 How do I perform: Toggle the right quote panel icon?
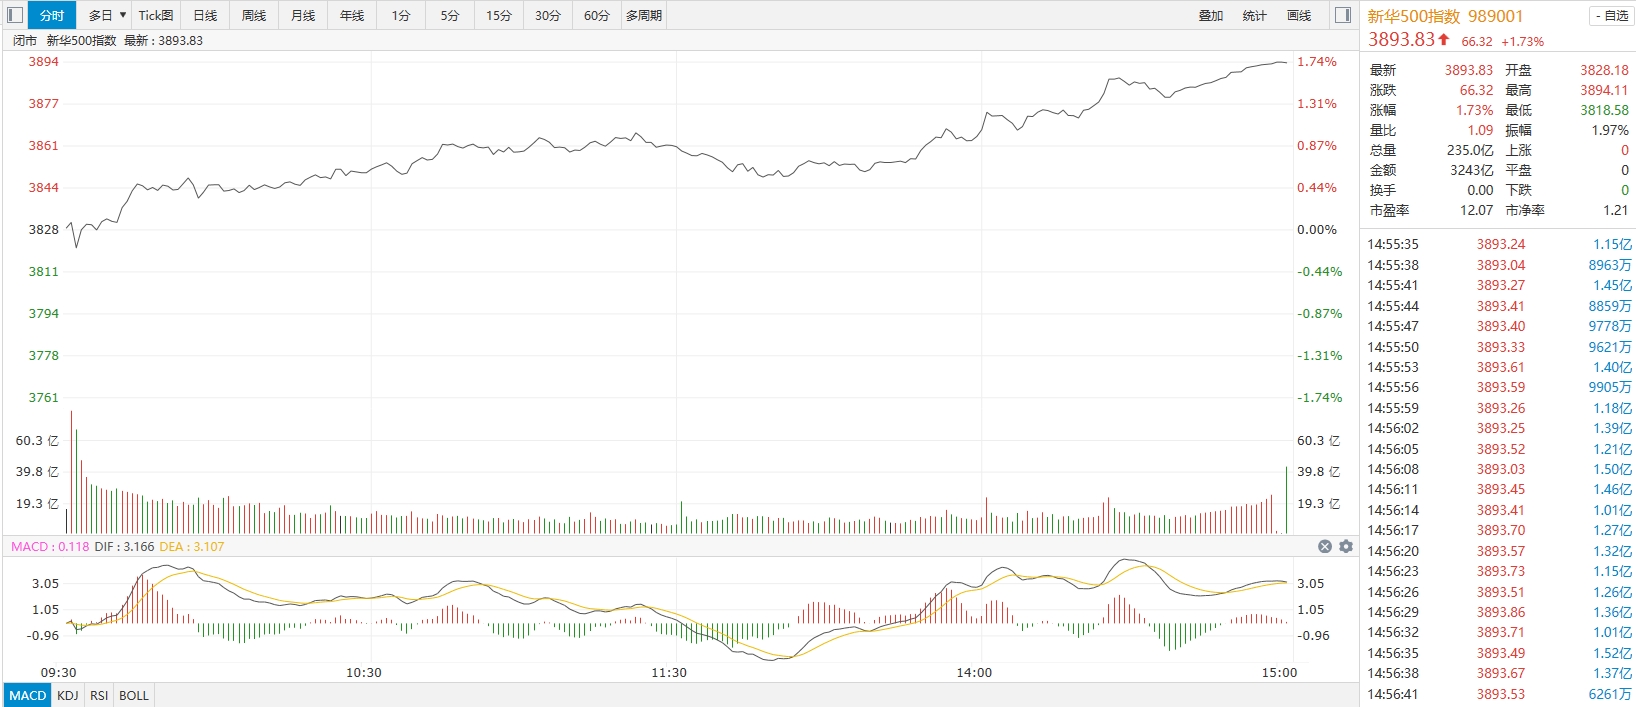click(x=1343, y=15)
